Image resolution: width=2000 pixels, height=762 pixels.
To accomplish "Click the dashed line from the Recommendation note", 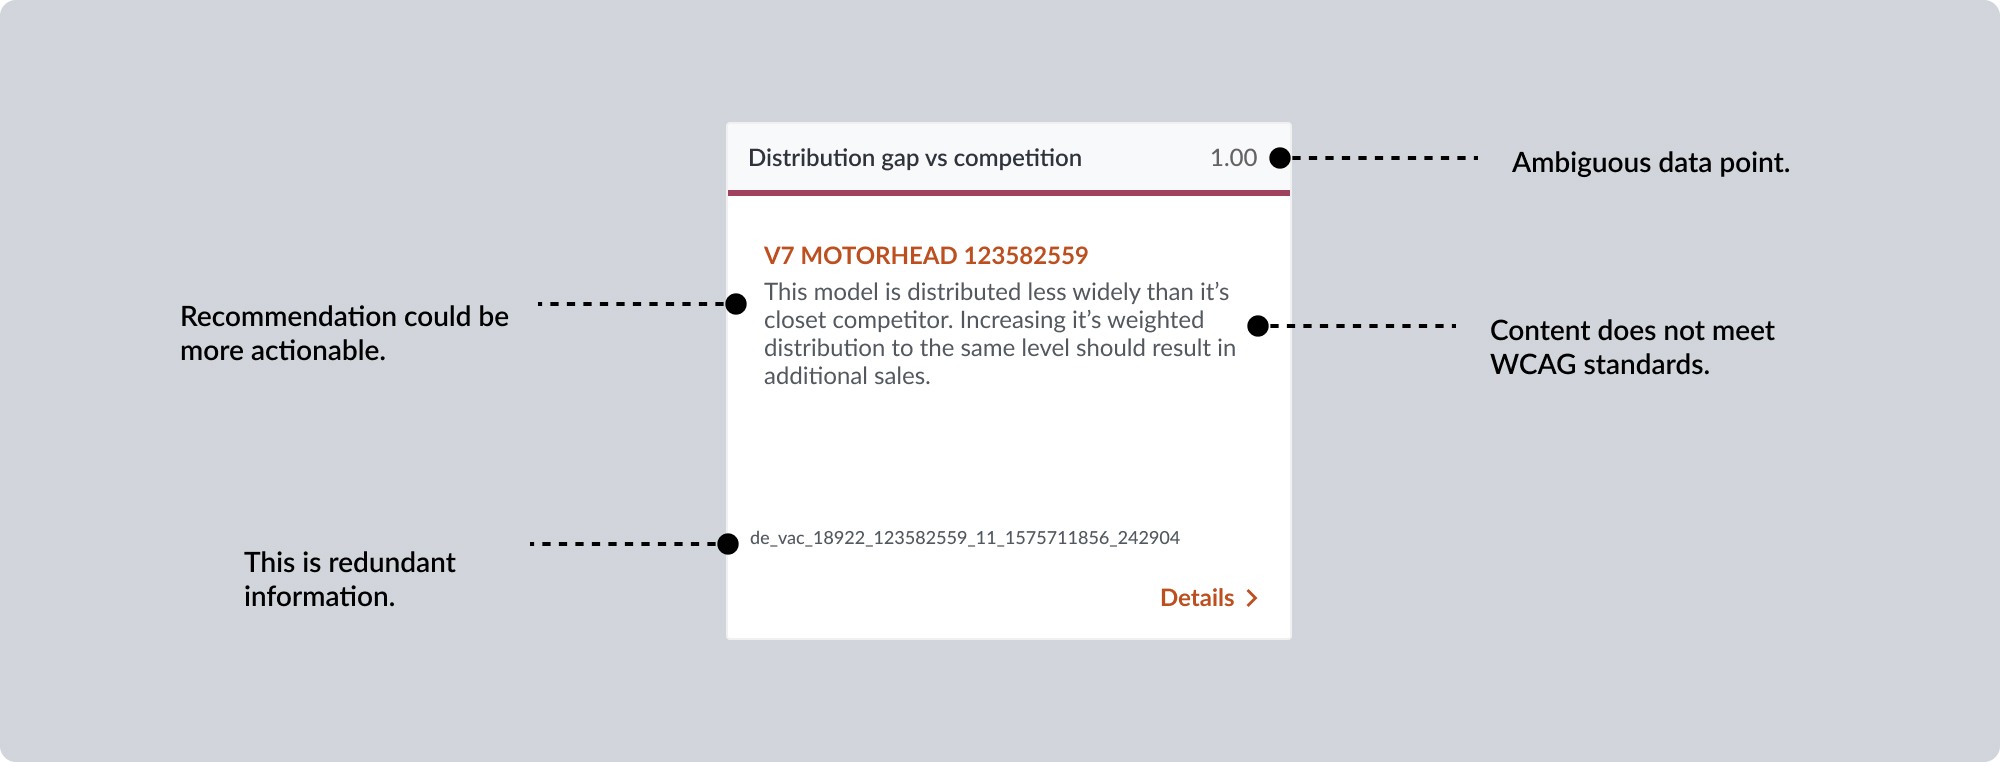I will pyautogui.click(x=632, y=304).
